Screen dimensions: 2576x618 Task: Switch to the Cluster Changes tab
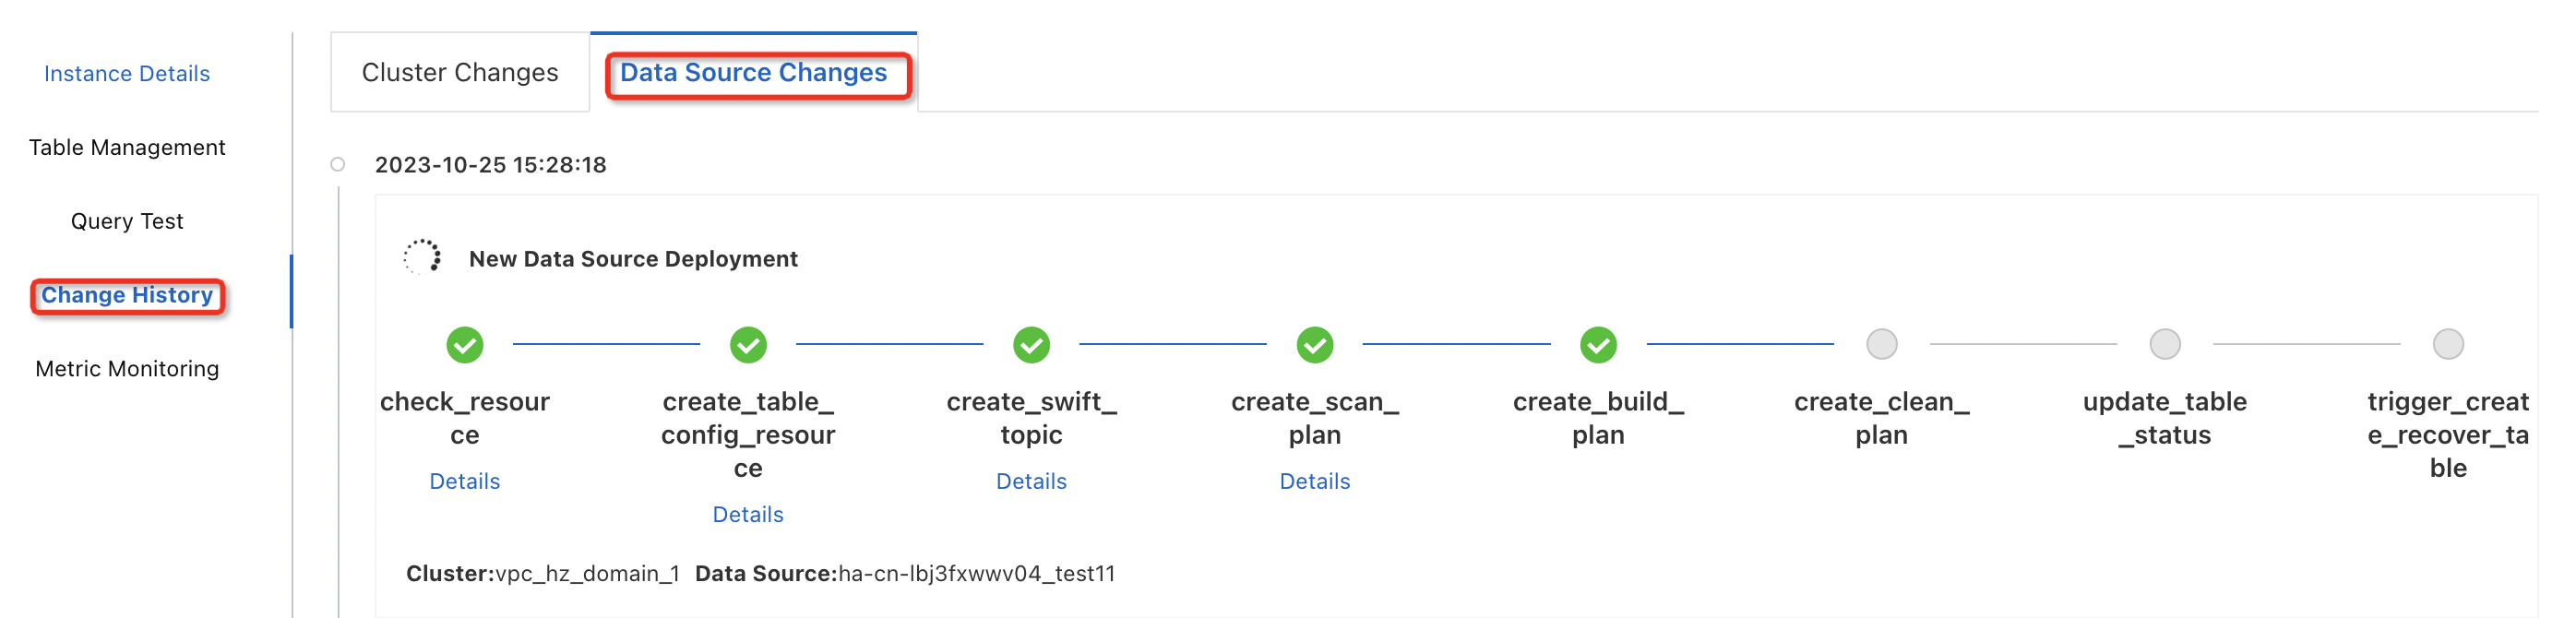460,73
